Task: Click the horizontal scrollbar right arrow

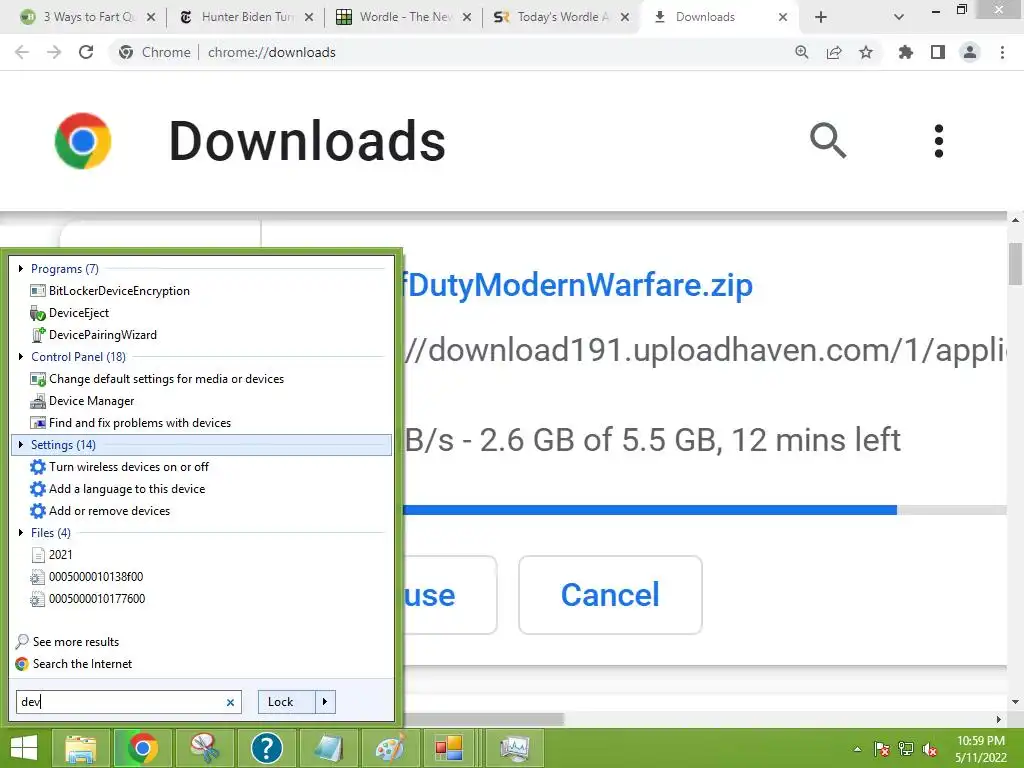Action: tap(998, 719)
